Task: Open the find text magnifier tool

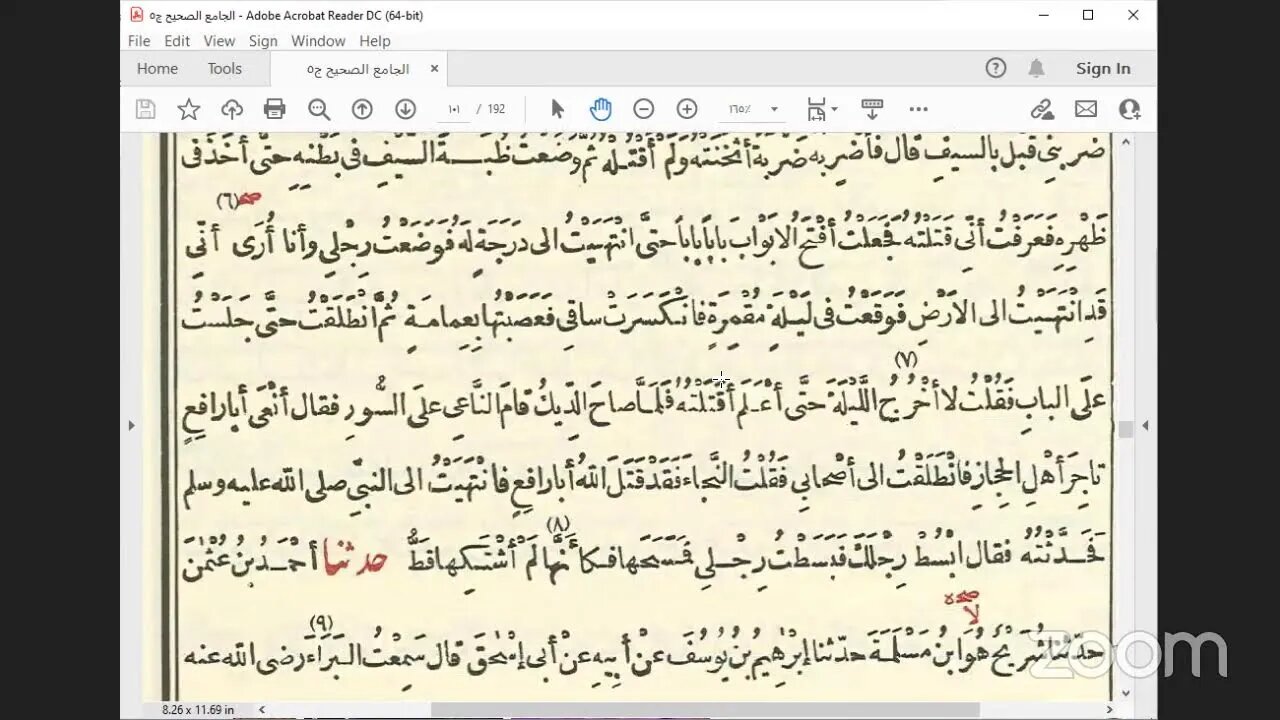Action: click(319, 109)
